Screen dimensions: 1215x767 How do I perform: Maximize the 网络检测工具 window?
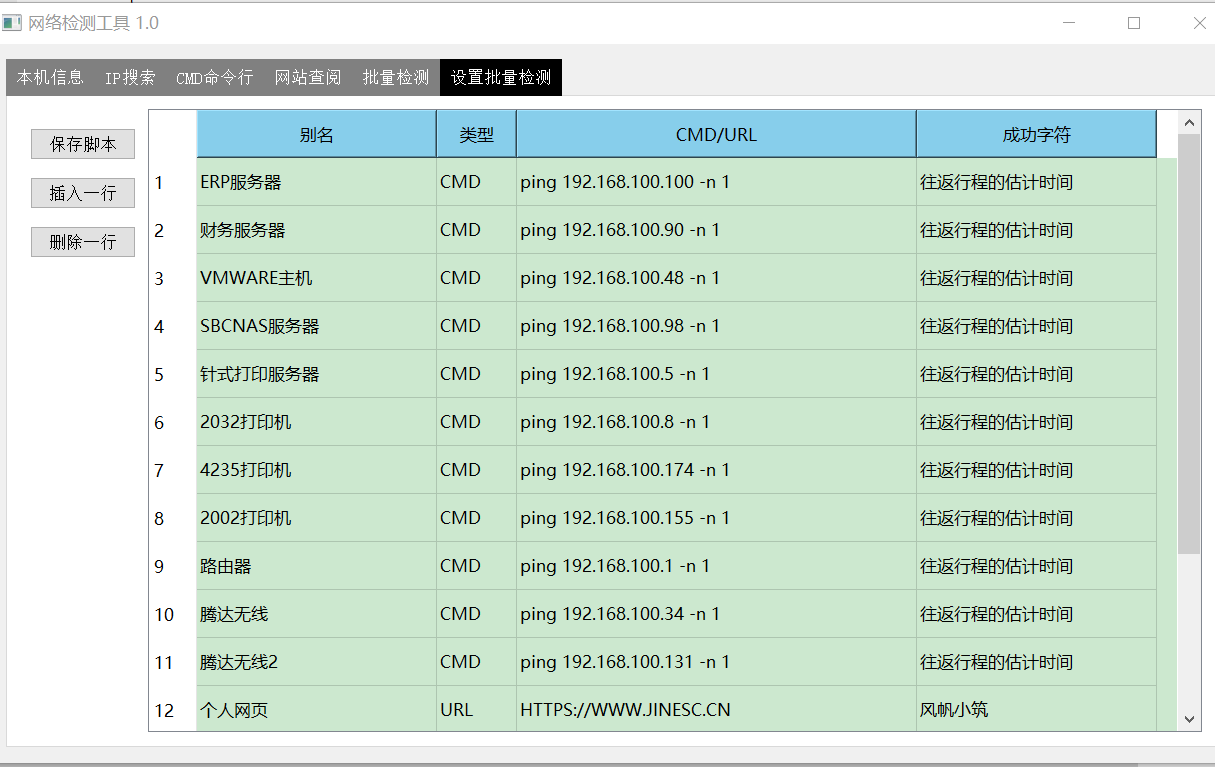tap(1134, 23)
